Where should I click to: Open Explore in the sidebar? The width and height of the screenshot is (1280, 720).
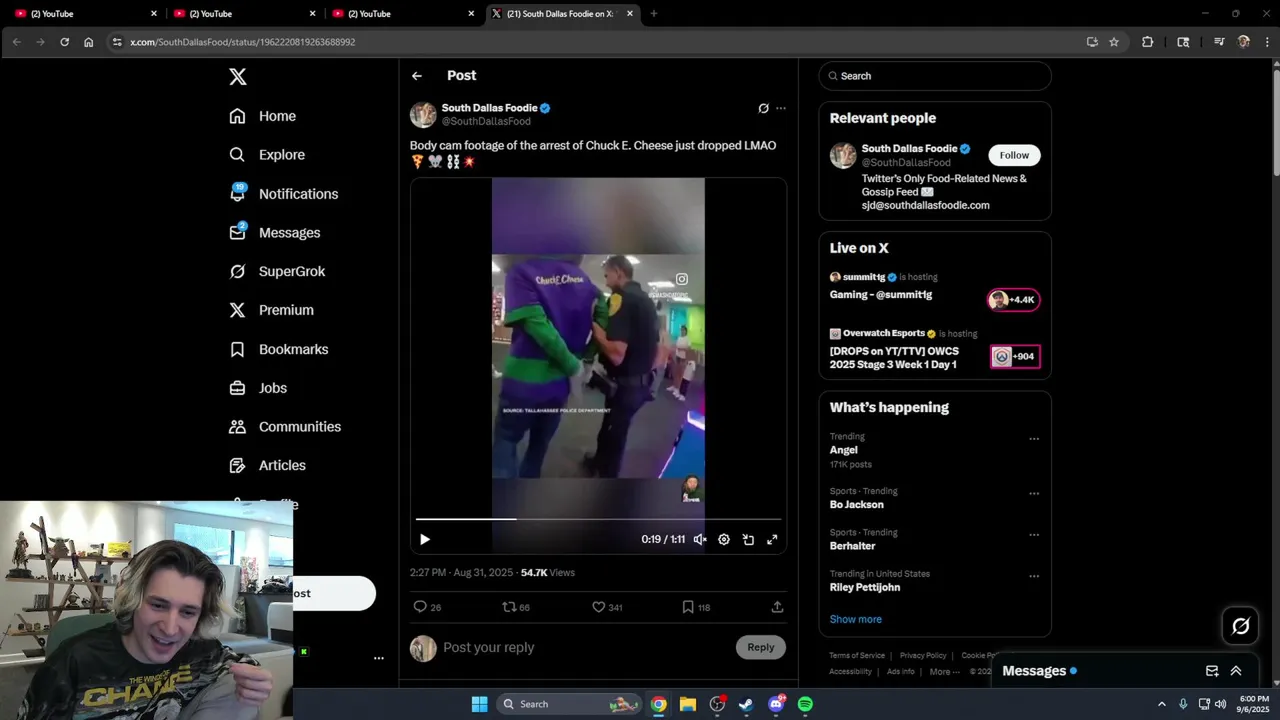pos(267,155)
